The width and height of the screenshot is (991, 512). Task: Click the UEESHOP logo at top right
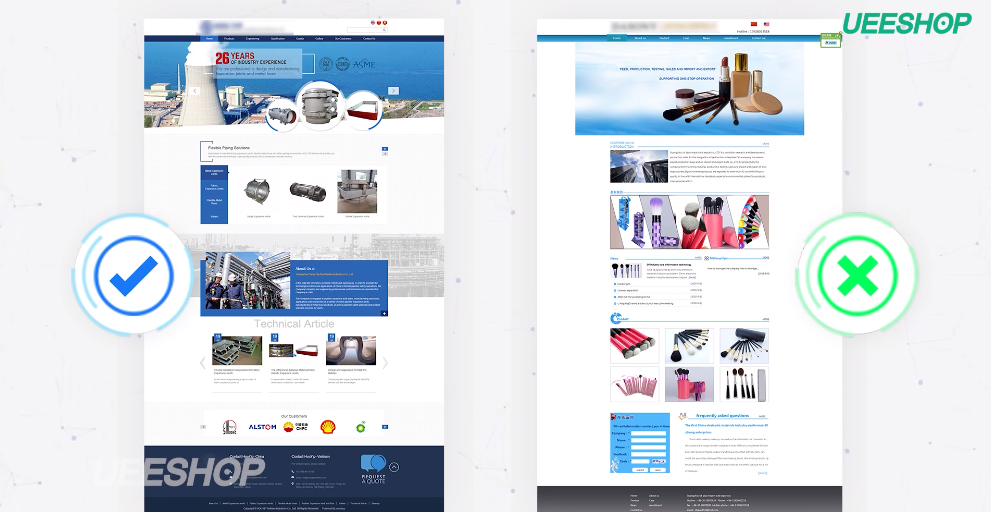tap(906, 22)
